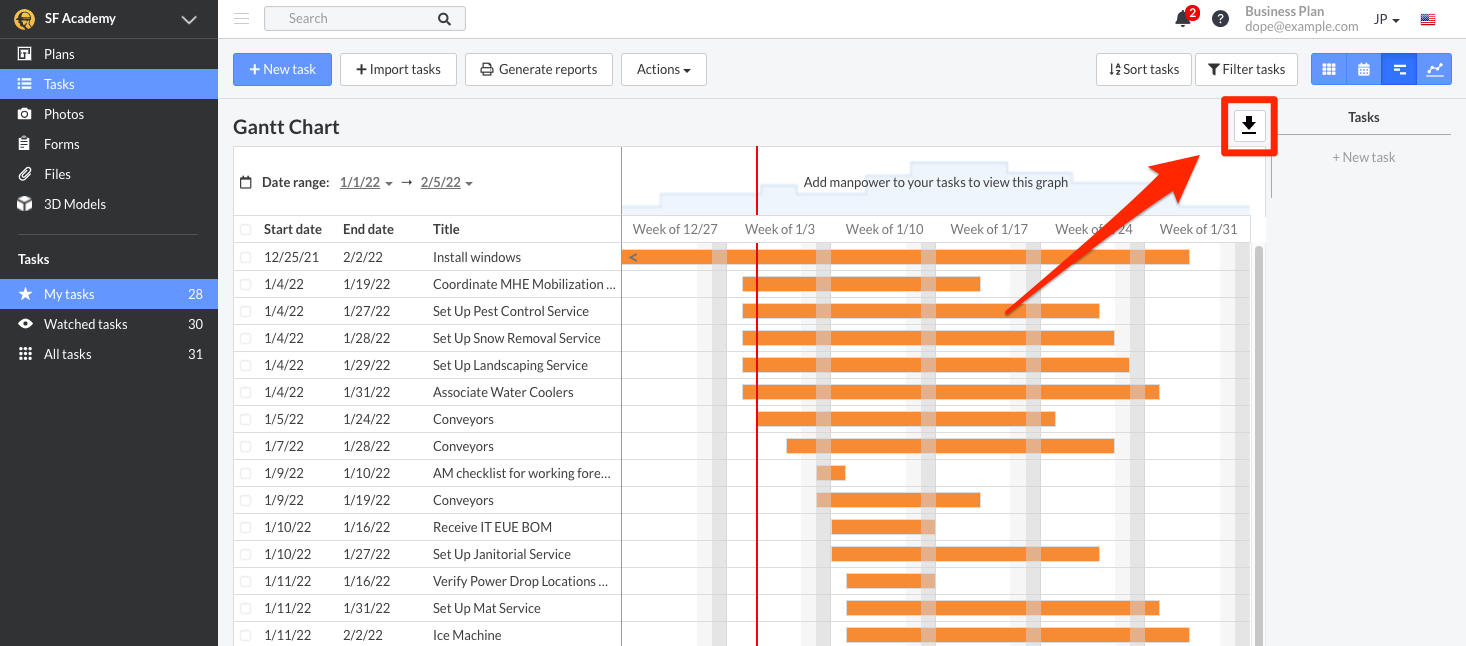Click into the Search input field
This screenshot has width=1466, height=646.
pyautogui.click(x=351, y=18)
